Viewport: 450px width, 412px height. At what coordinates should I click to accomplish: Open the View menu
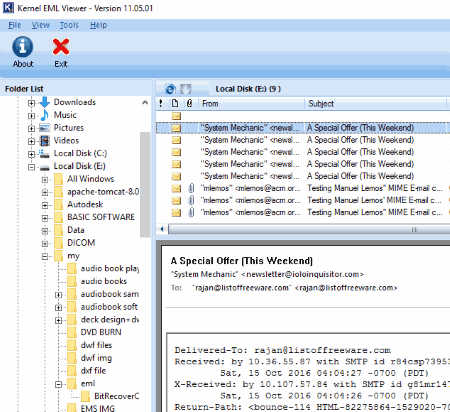pyautogui.click(x=41, y=25)
